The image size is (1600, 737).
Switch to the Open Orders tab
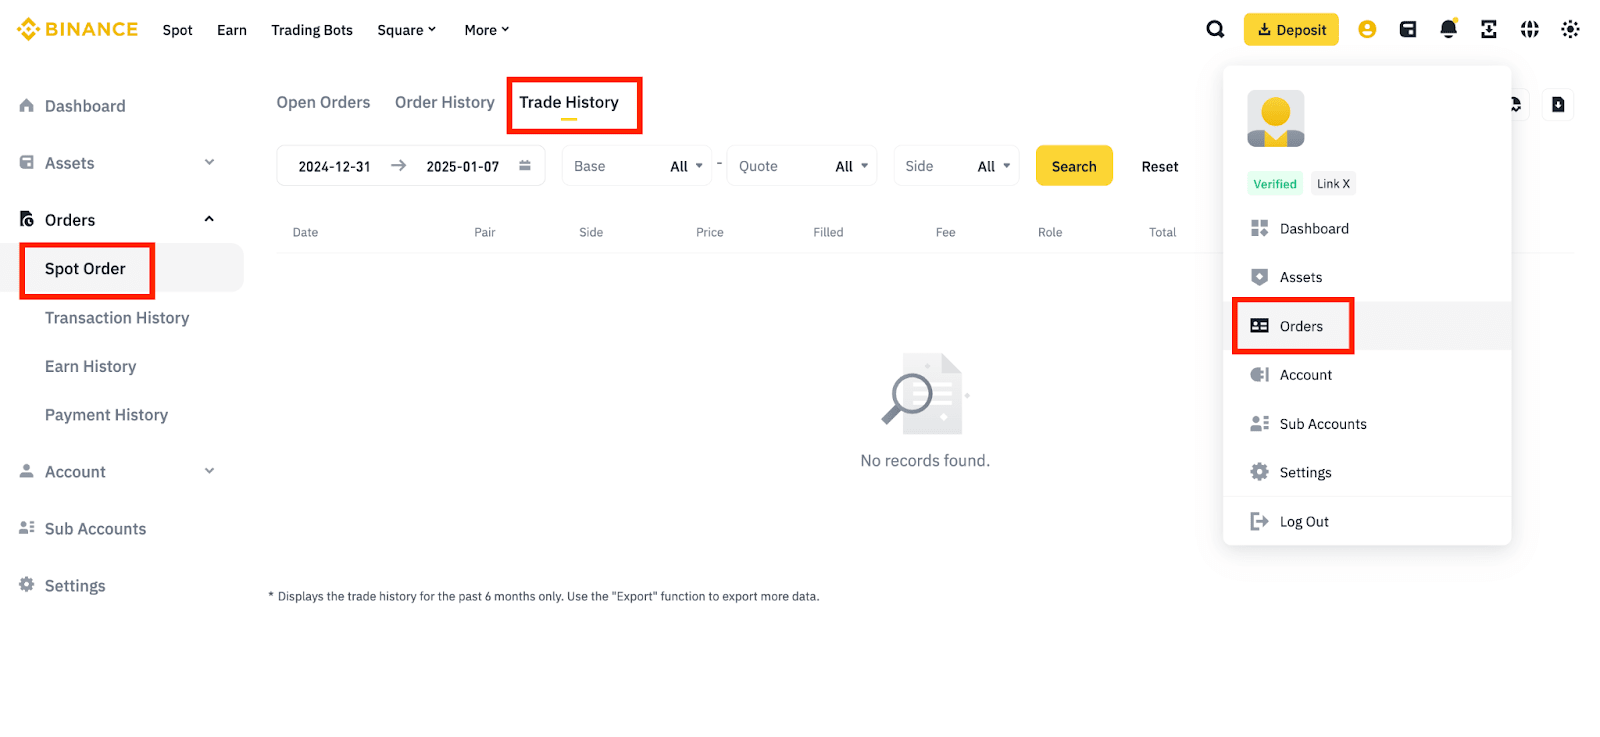(x=323, y=102)
